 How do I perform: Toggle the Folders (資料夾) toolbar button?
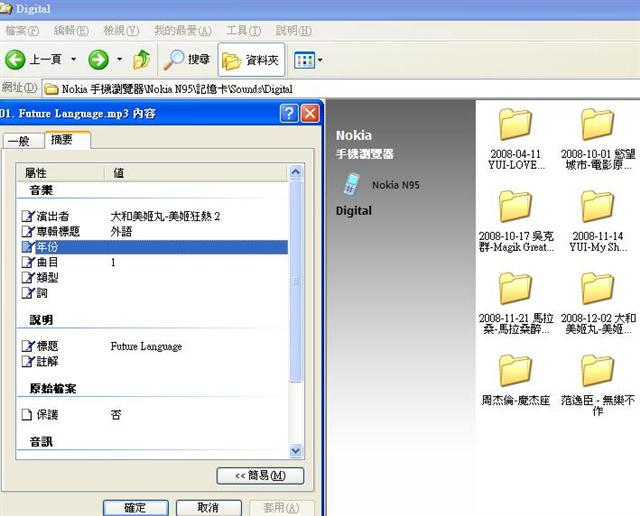[x=251, y=60]
